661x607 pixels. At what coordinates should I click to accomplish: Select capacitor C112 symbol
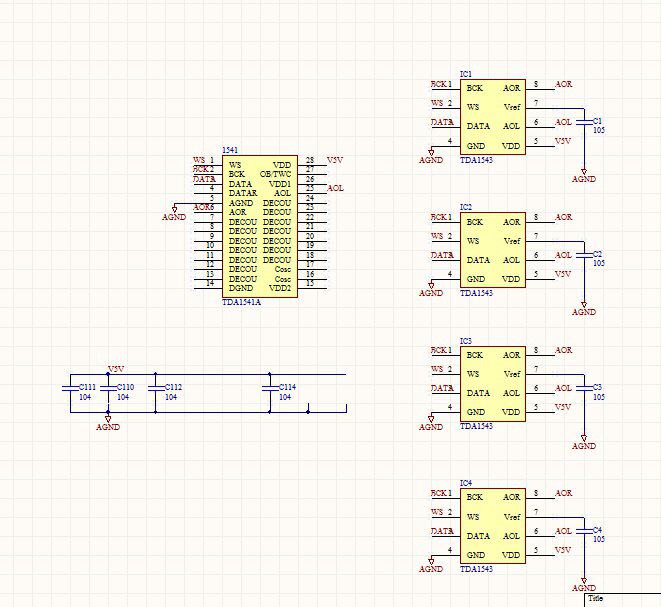tap(156, 388)
